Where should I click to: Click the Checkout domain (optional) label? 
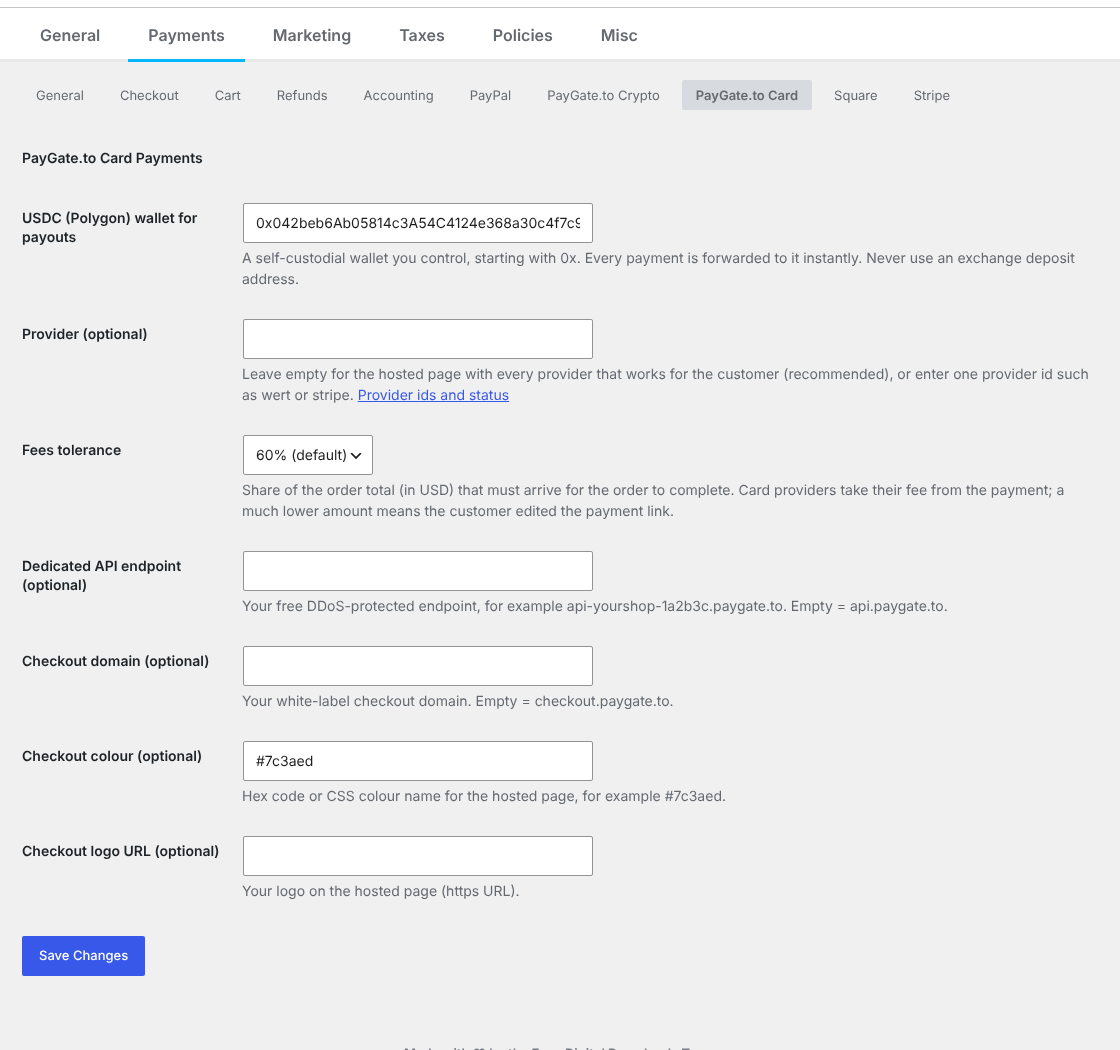coord(116,661)
